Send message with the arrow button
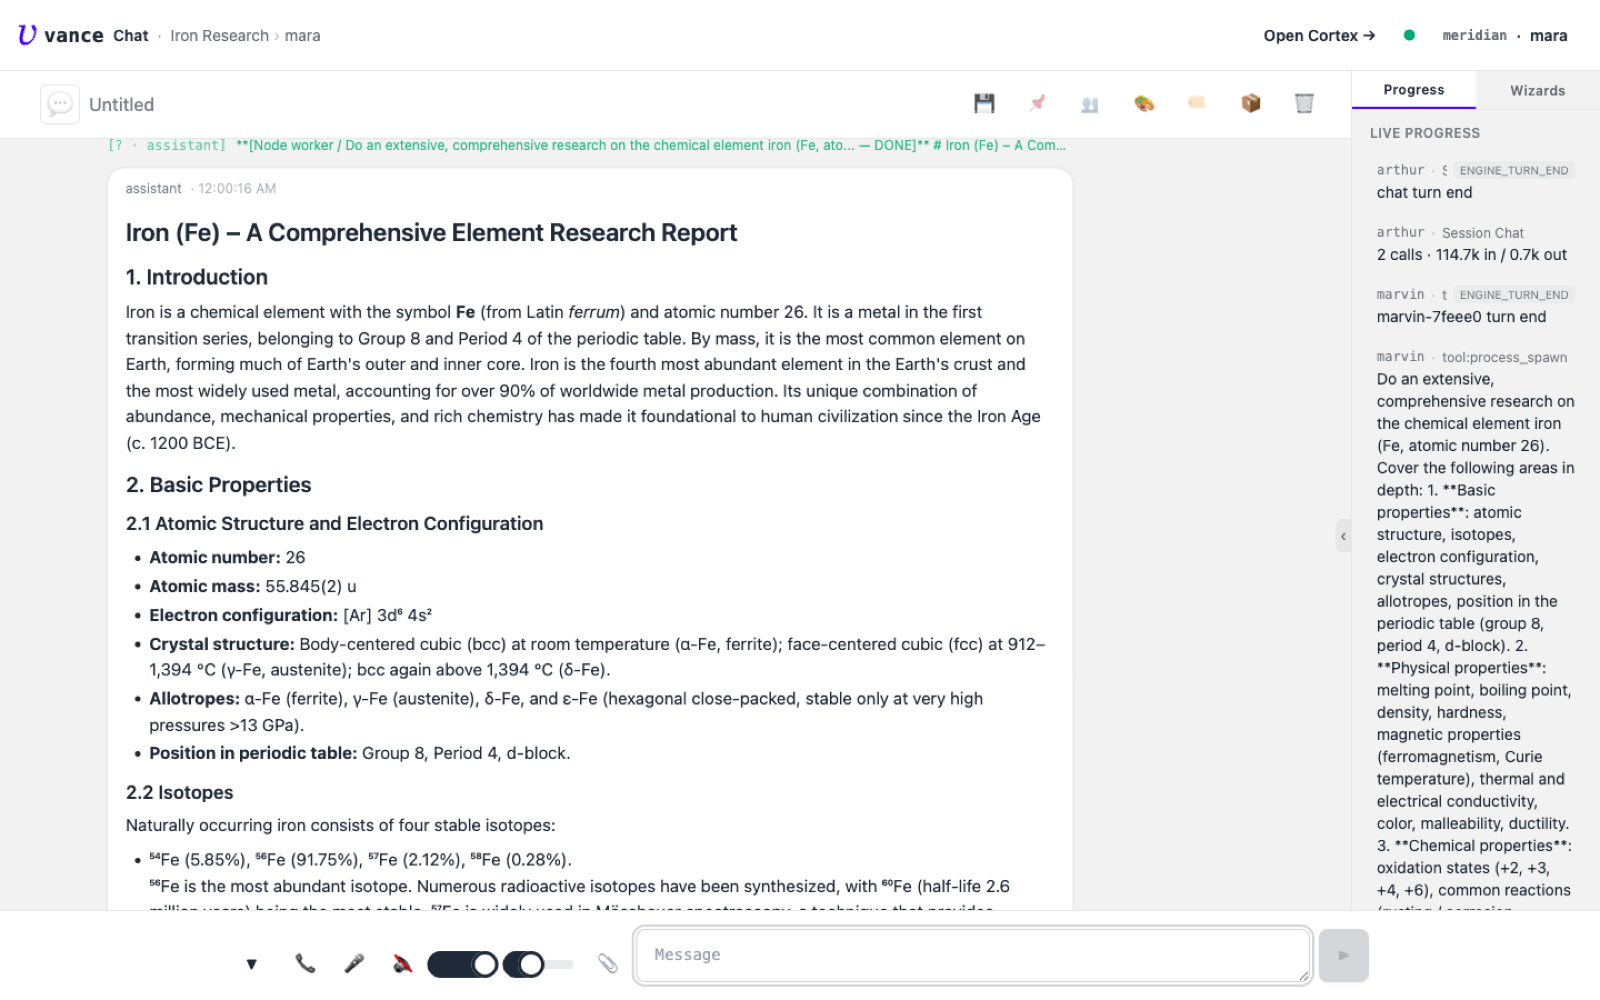The height and width of the screenshot is (1000, 1600). 1343,955
